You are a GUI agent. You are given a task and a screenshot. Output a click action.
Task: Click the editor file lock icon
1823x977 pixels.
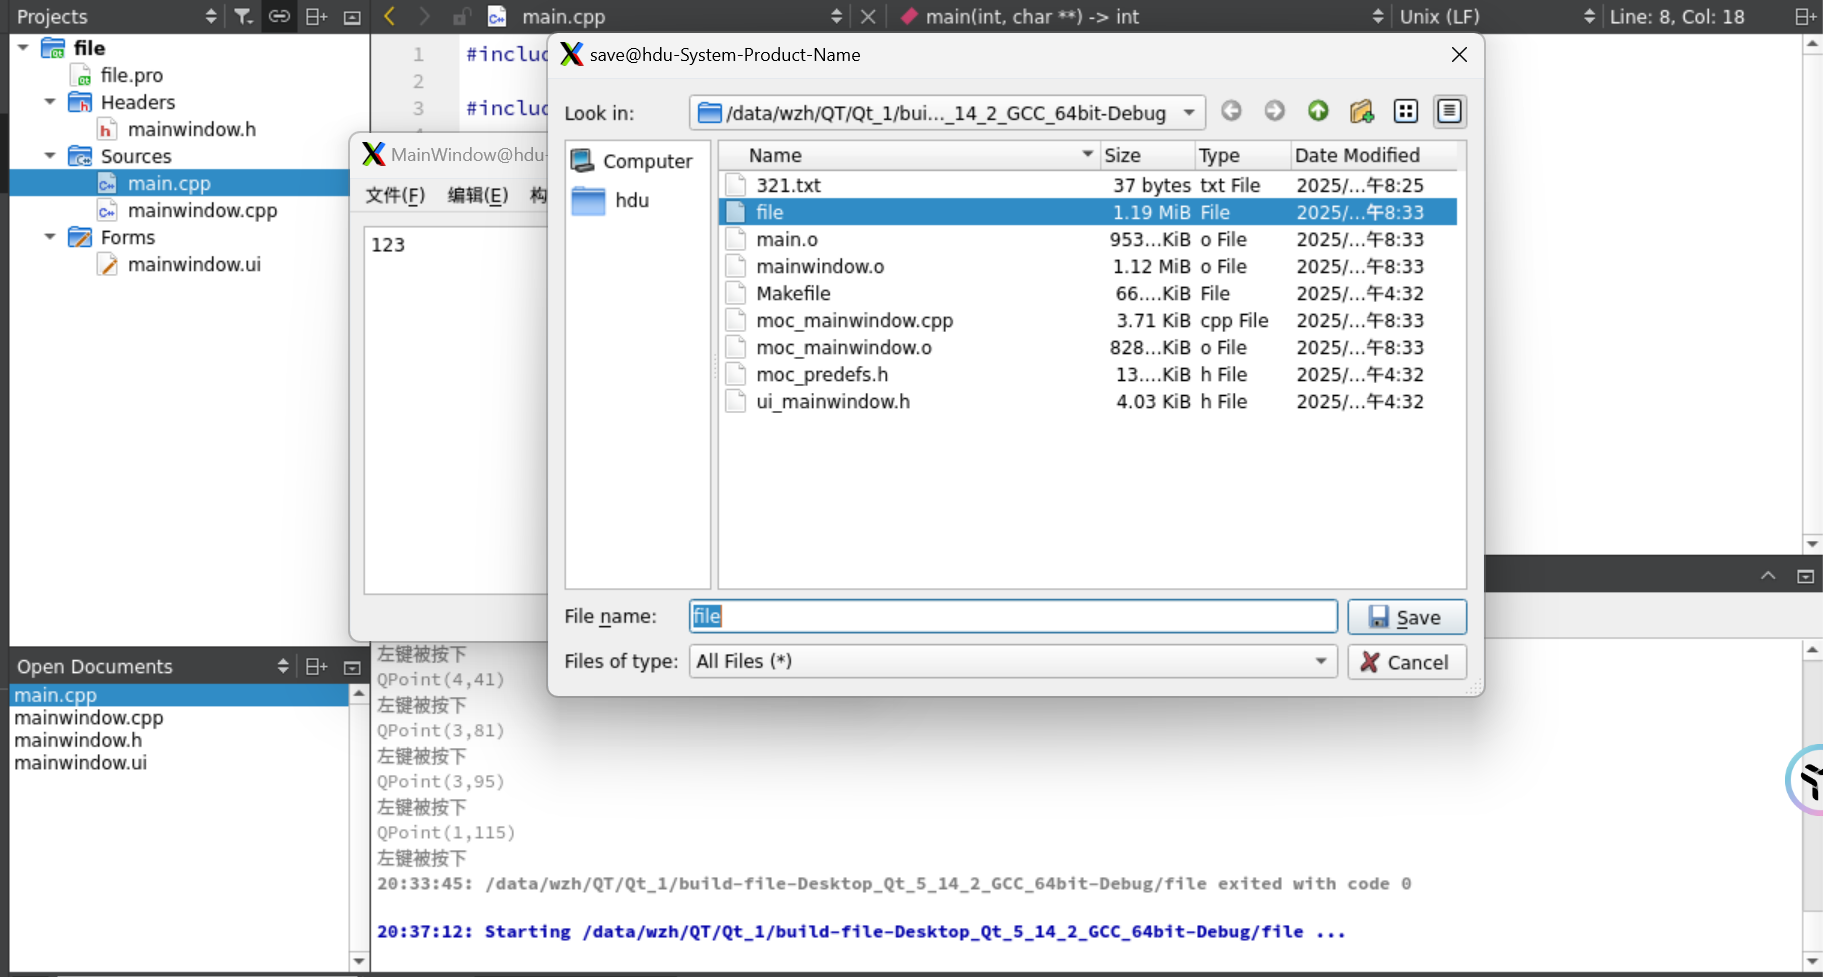[461, 16]
